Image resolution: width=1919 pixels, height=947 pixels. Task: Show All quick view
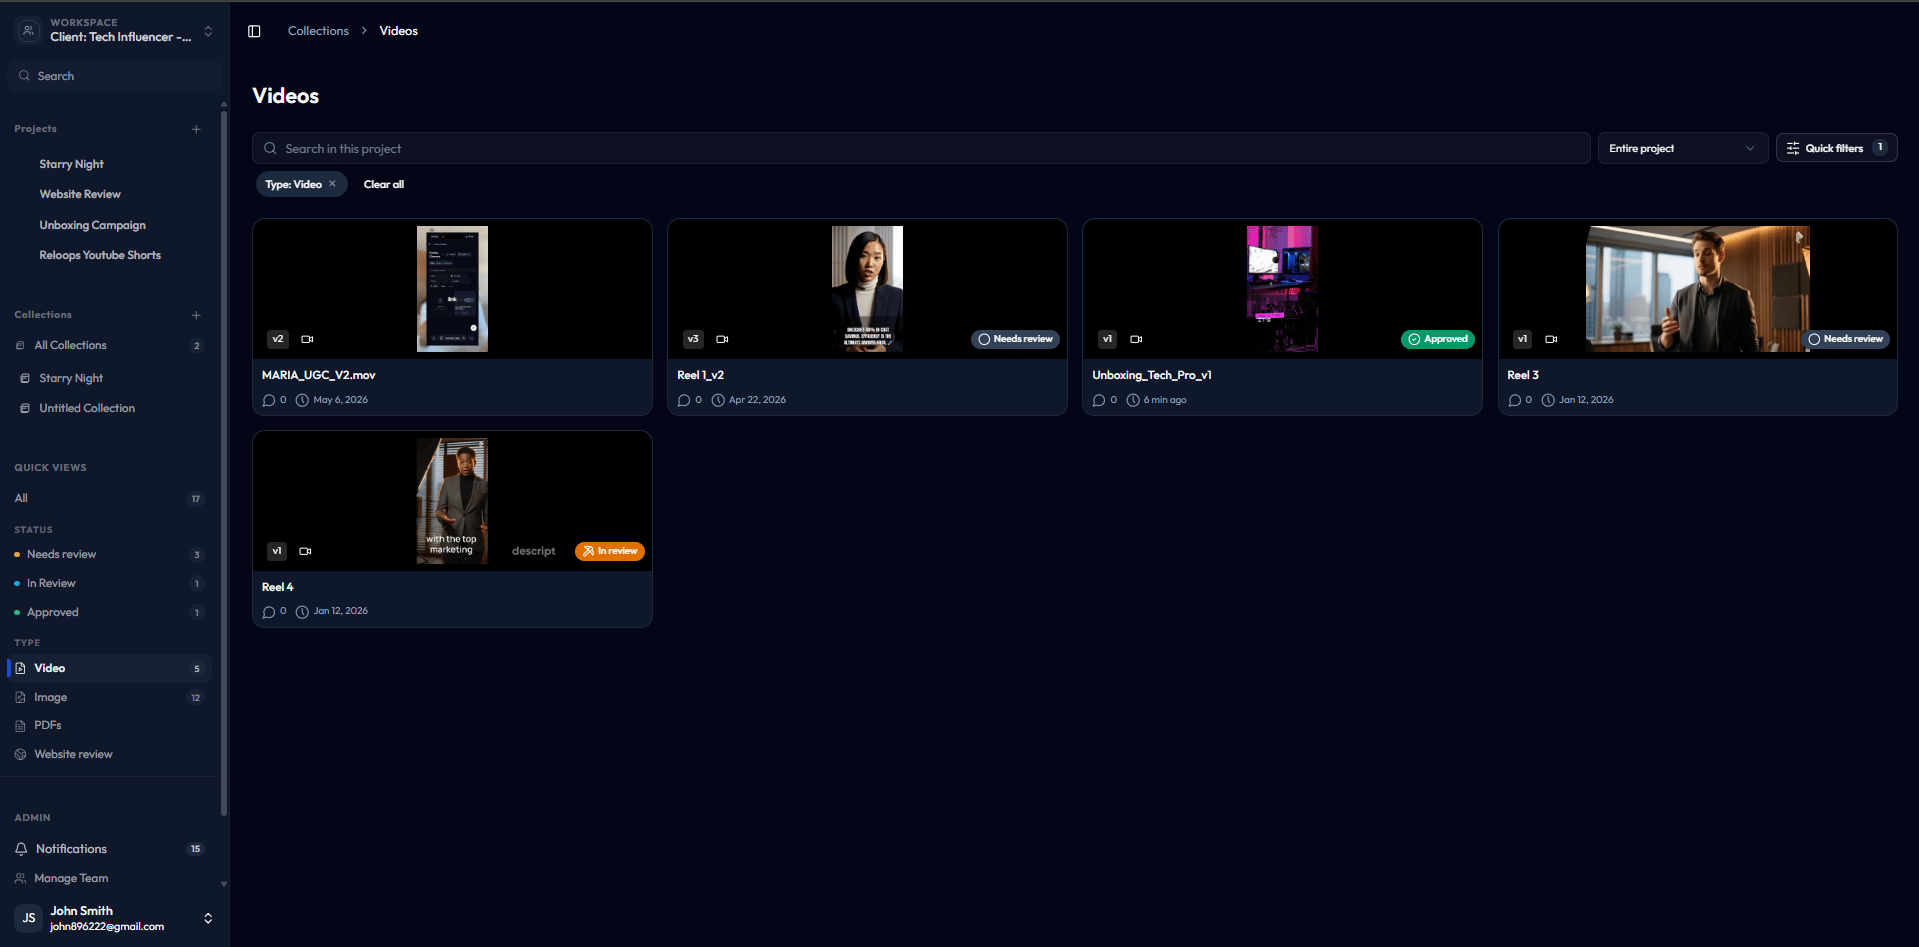pyautogui.click(x=109, y=498)
